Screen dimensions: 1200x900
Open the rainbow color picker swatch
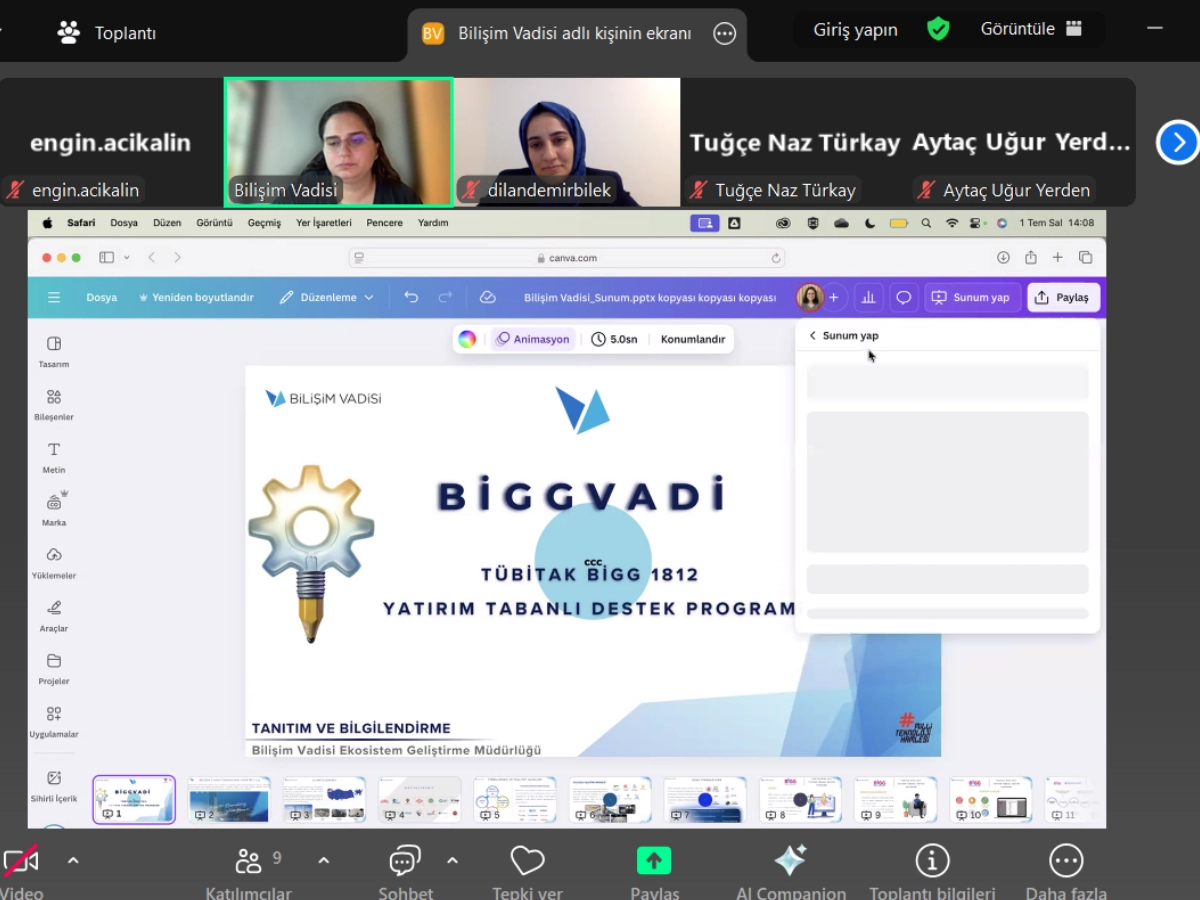pos(467,339)
